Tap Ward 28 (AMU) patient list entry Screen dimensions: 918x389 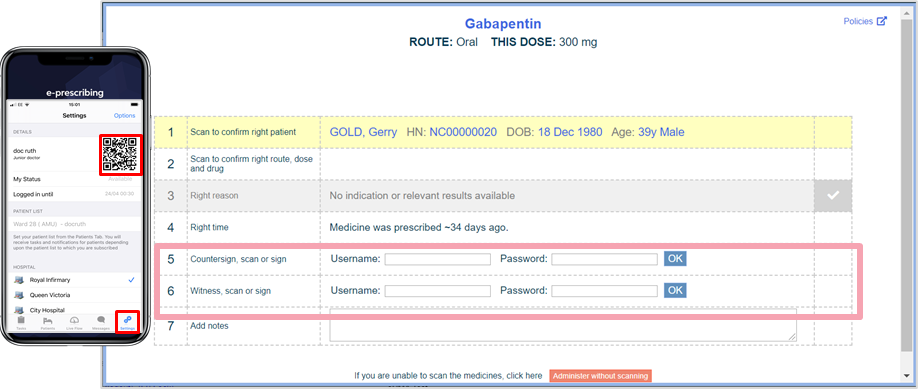coord(74,223)
